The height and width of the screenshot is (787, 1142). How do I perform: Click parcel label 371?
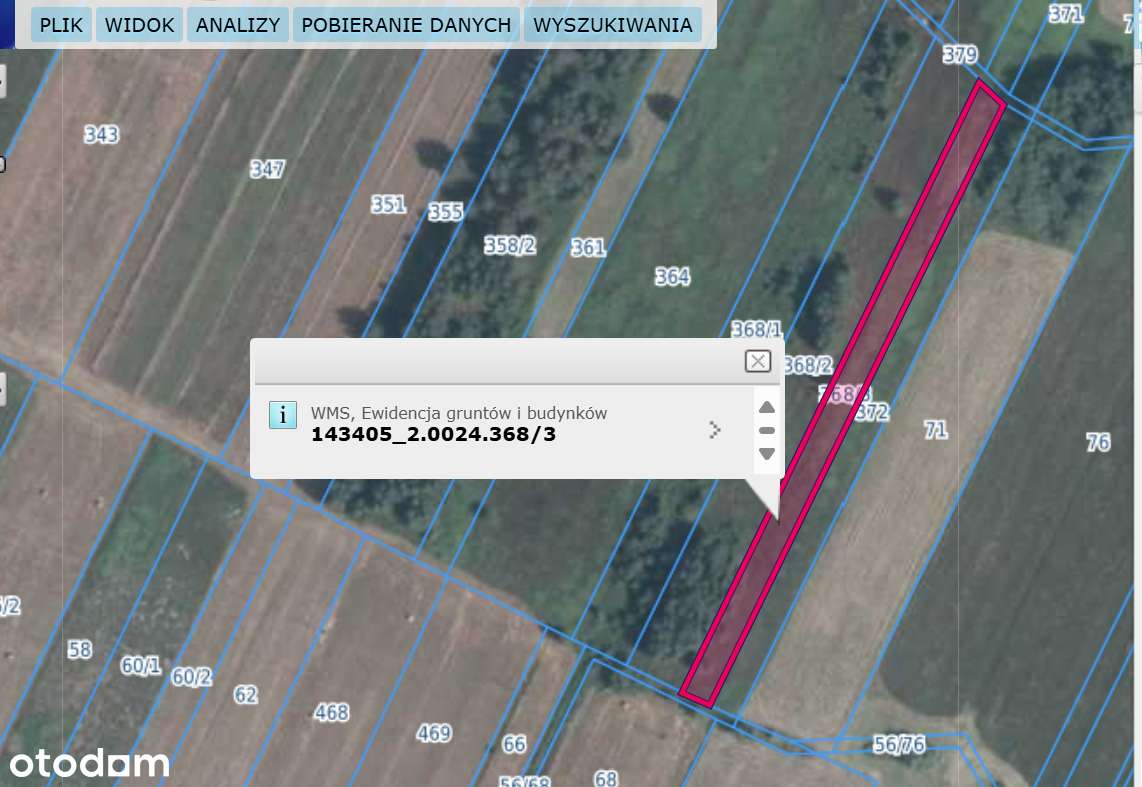tap(1066, 14)
